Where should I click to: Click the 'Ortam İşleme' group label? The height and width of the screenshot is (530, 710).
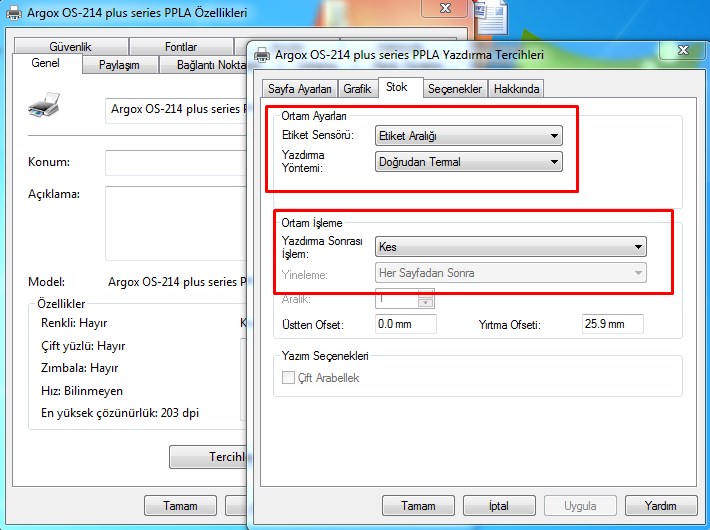click(x=312, y=223)
